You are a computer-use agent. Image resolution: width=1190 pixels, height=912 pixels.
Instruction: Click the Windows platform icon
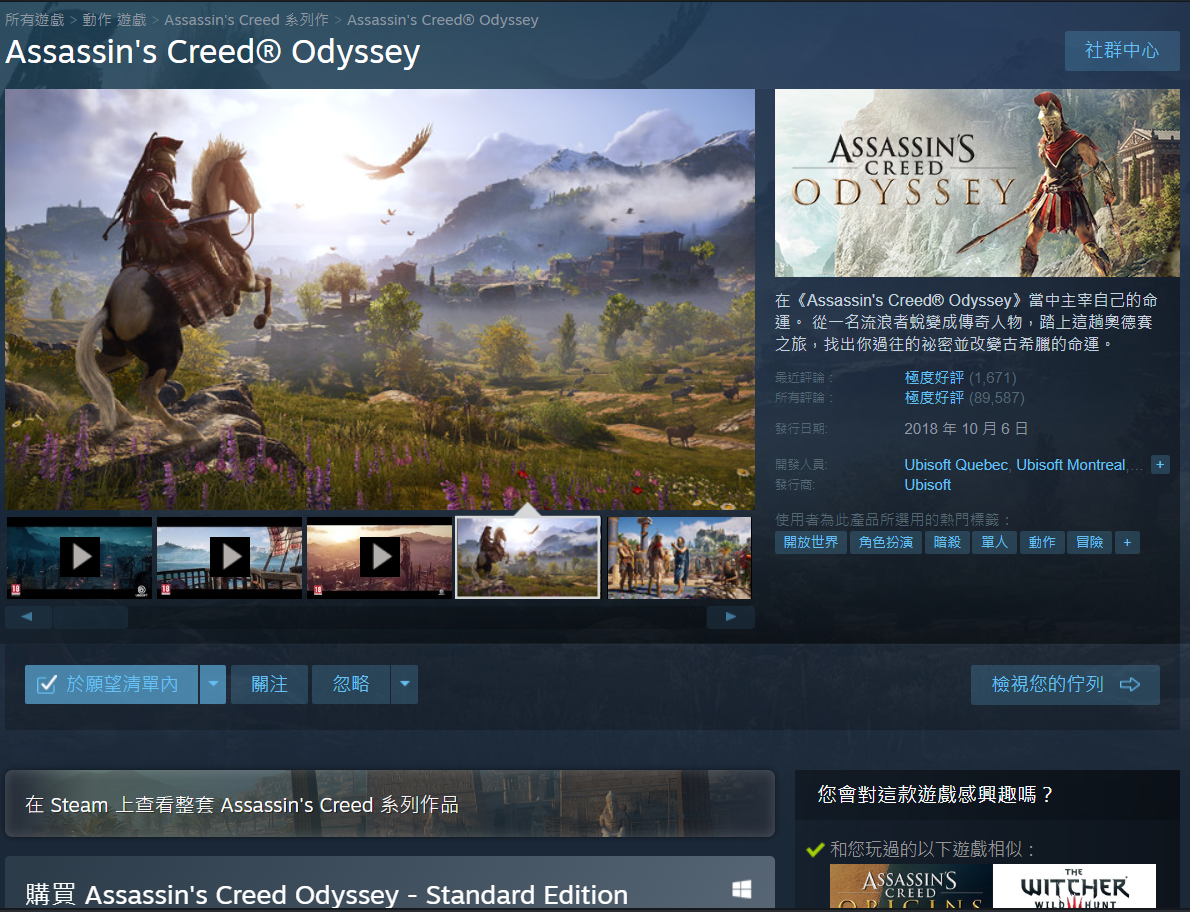pos(741,889)
